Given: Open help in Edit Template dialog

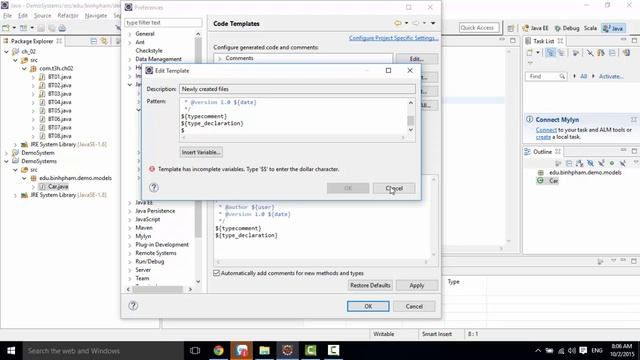Looking at the screenshot, I should (x=154, y=187).
